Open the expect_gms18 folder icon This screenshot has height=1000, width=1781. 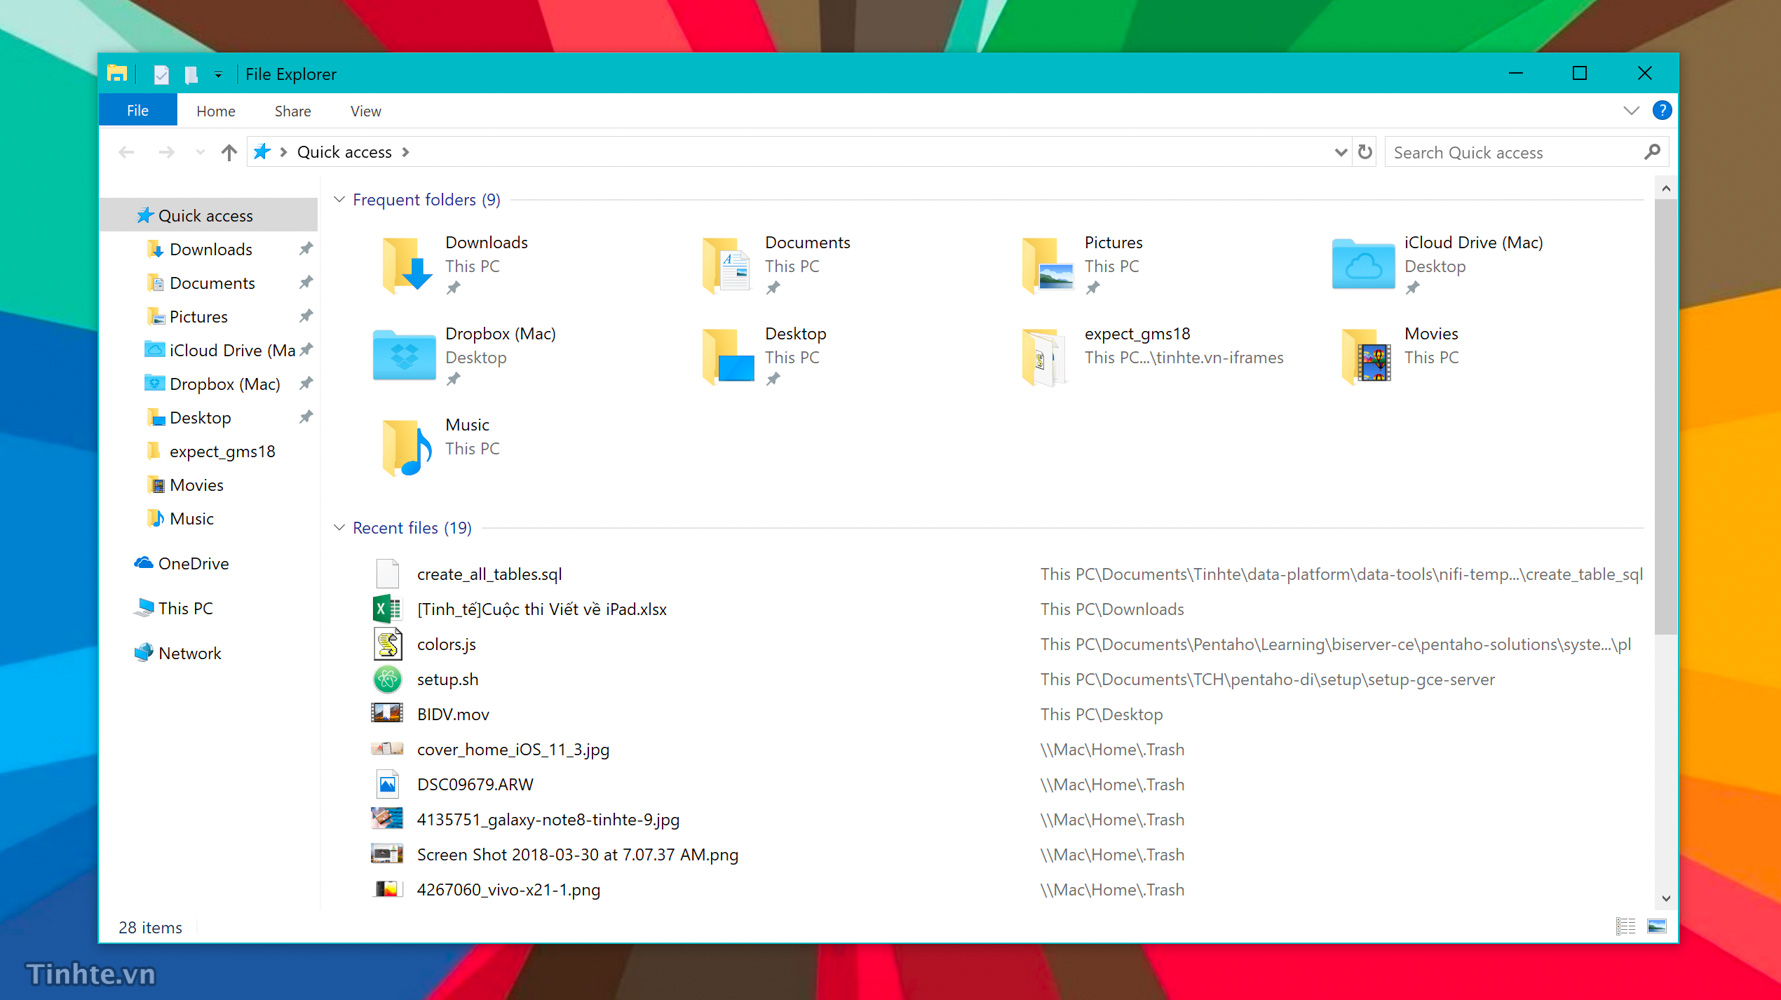tap(1042, 356)
